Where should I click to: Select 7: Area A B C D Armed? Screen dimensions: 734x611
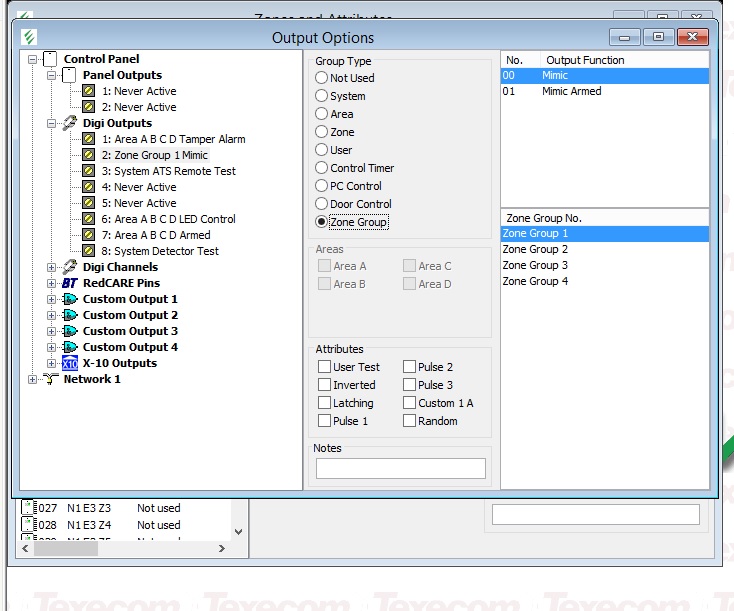tap(162, 235)
